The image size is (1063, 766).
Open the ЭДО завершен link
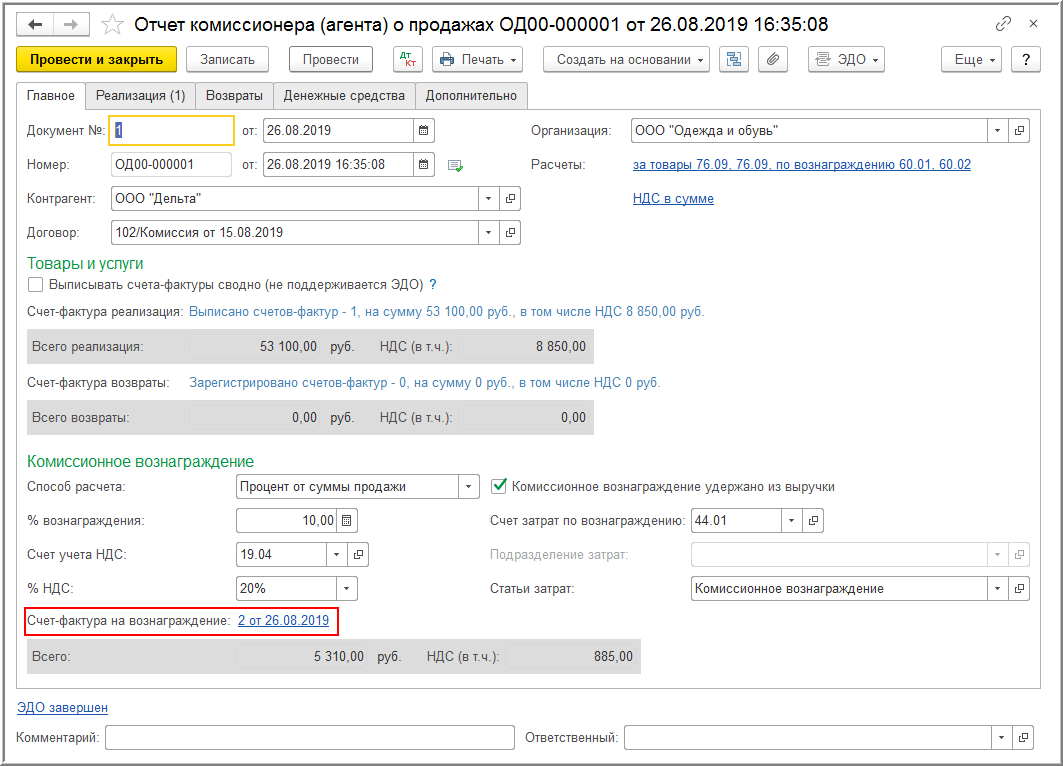[62, 708]
